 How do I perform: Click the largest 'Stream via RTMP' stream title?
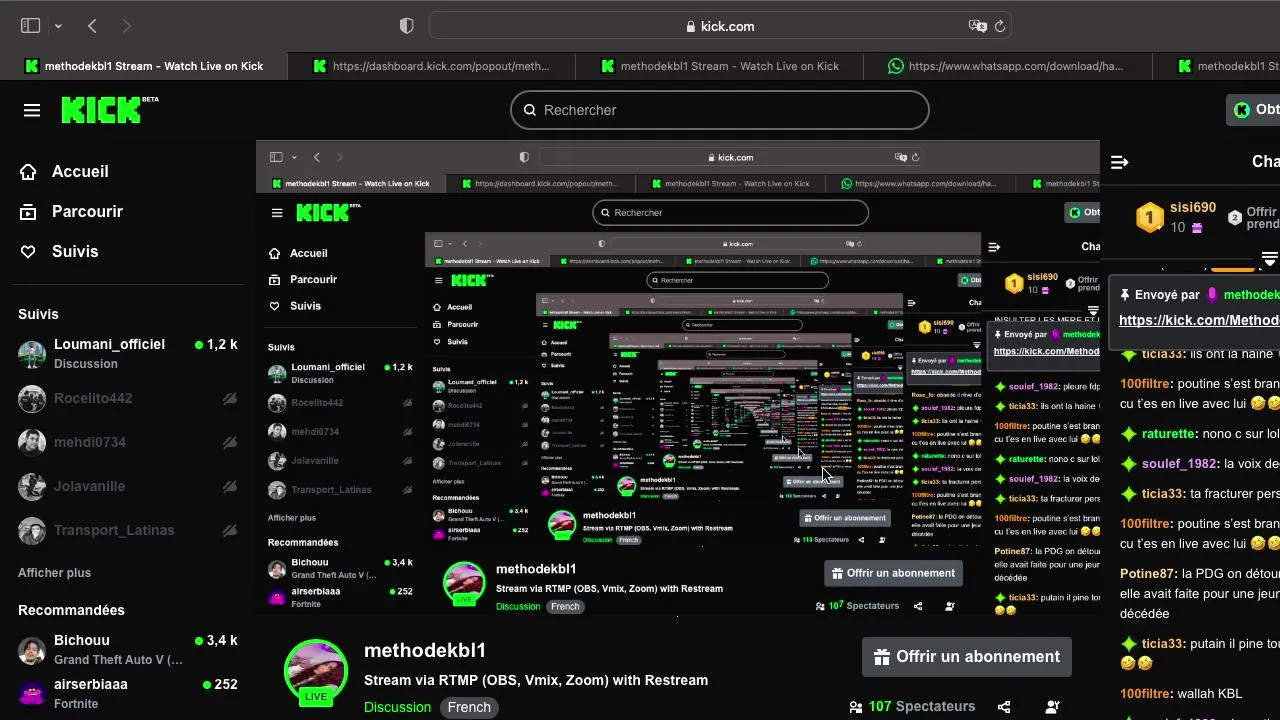pyautogui.click(x=536, y=680)
